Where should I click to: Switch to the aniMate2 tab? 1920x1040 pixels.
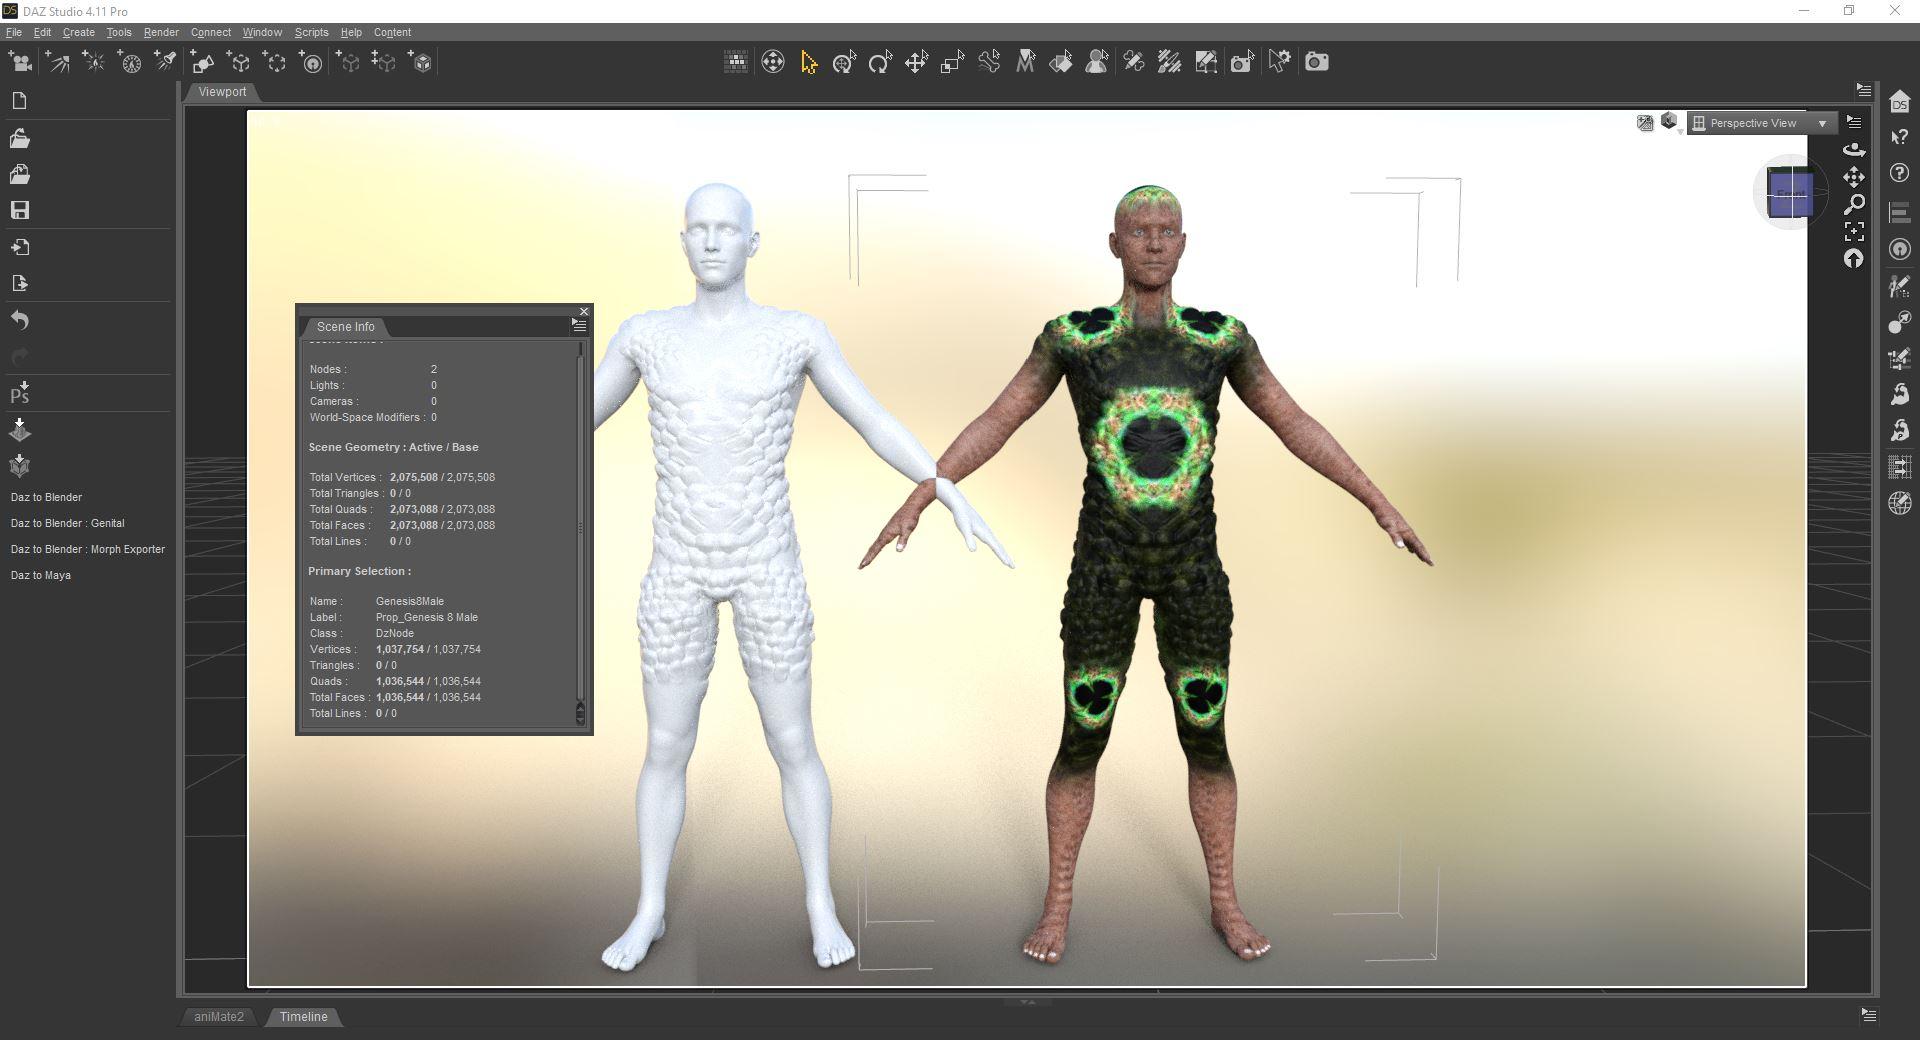pyautogui.click(x=219, y=1017)
